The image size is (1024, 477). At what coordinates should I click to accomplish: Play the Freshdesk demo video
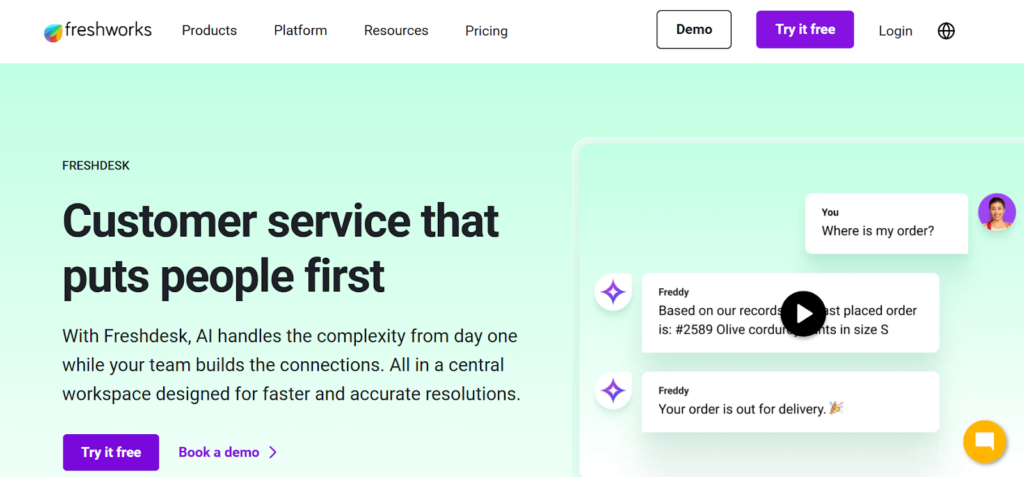pos(803,313)
